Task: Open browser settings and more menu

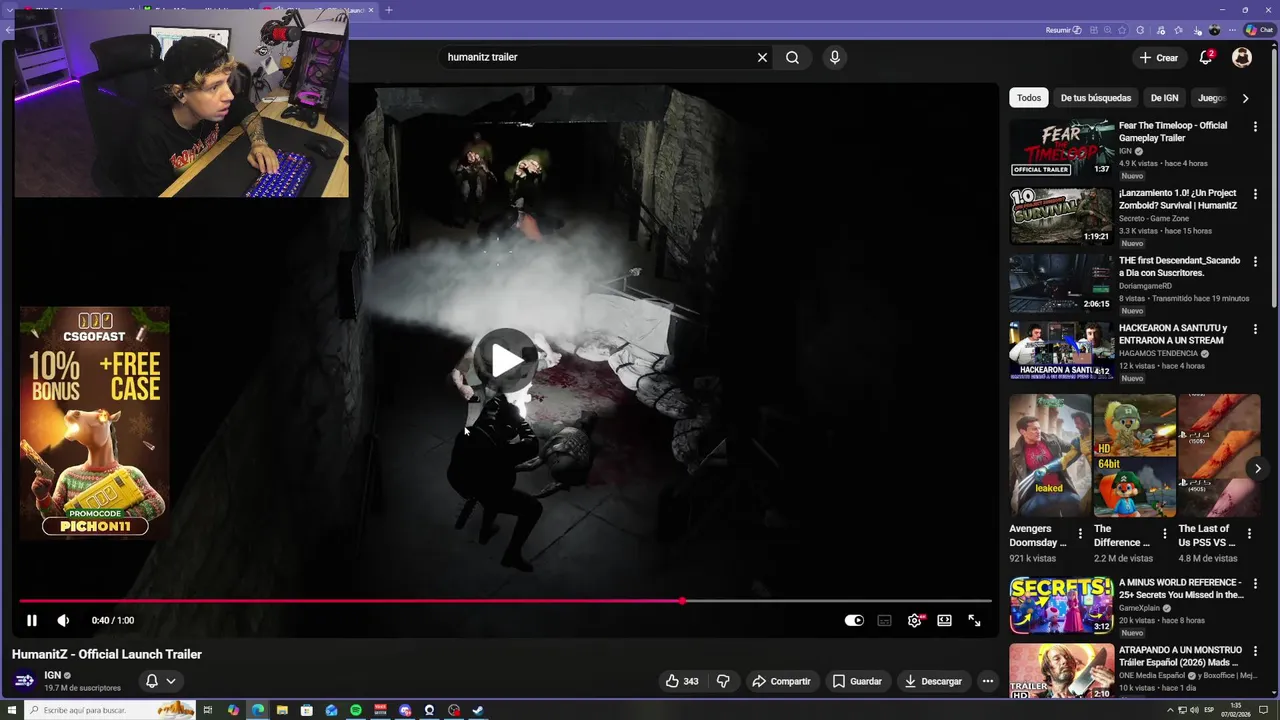Action: pos(1233,30)
